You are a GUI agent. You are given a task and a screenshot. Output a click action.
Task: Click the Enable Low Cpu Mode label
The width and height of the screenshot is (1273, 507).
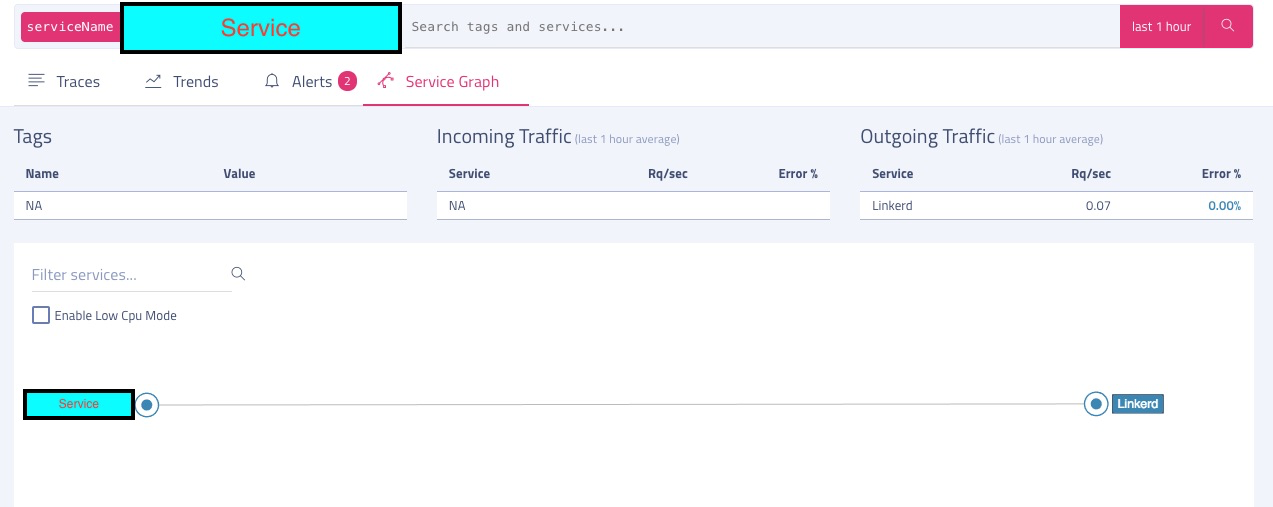coord(115,316)
